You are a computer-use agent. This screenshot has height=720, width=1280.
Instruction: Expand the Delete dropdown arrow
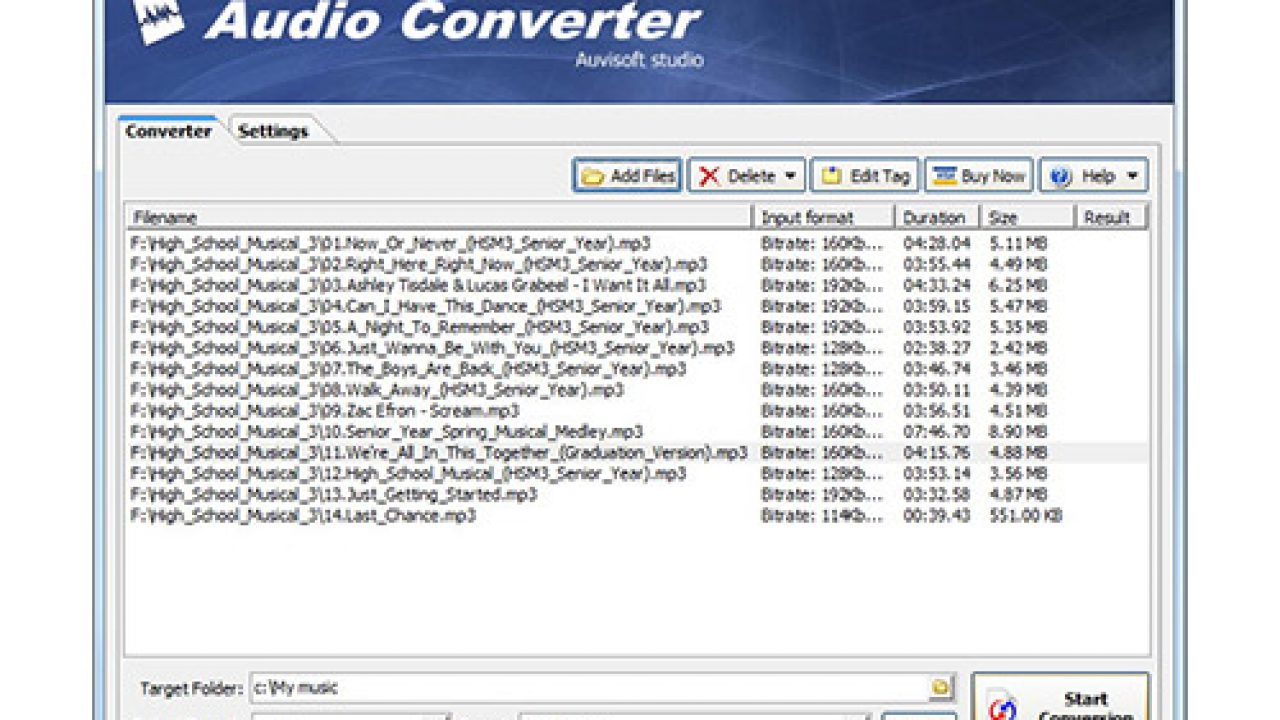pos(790,177)
